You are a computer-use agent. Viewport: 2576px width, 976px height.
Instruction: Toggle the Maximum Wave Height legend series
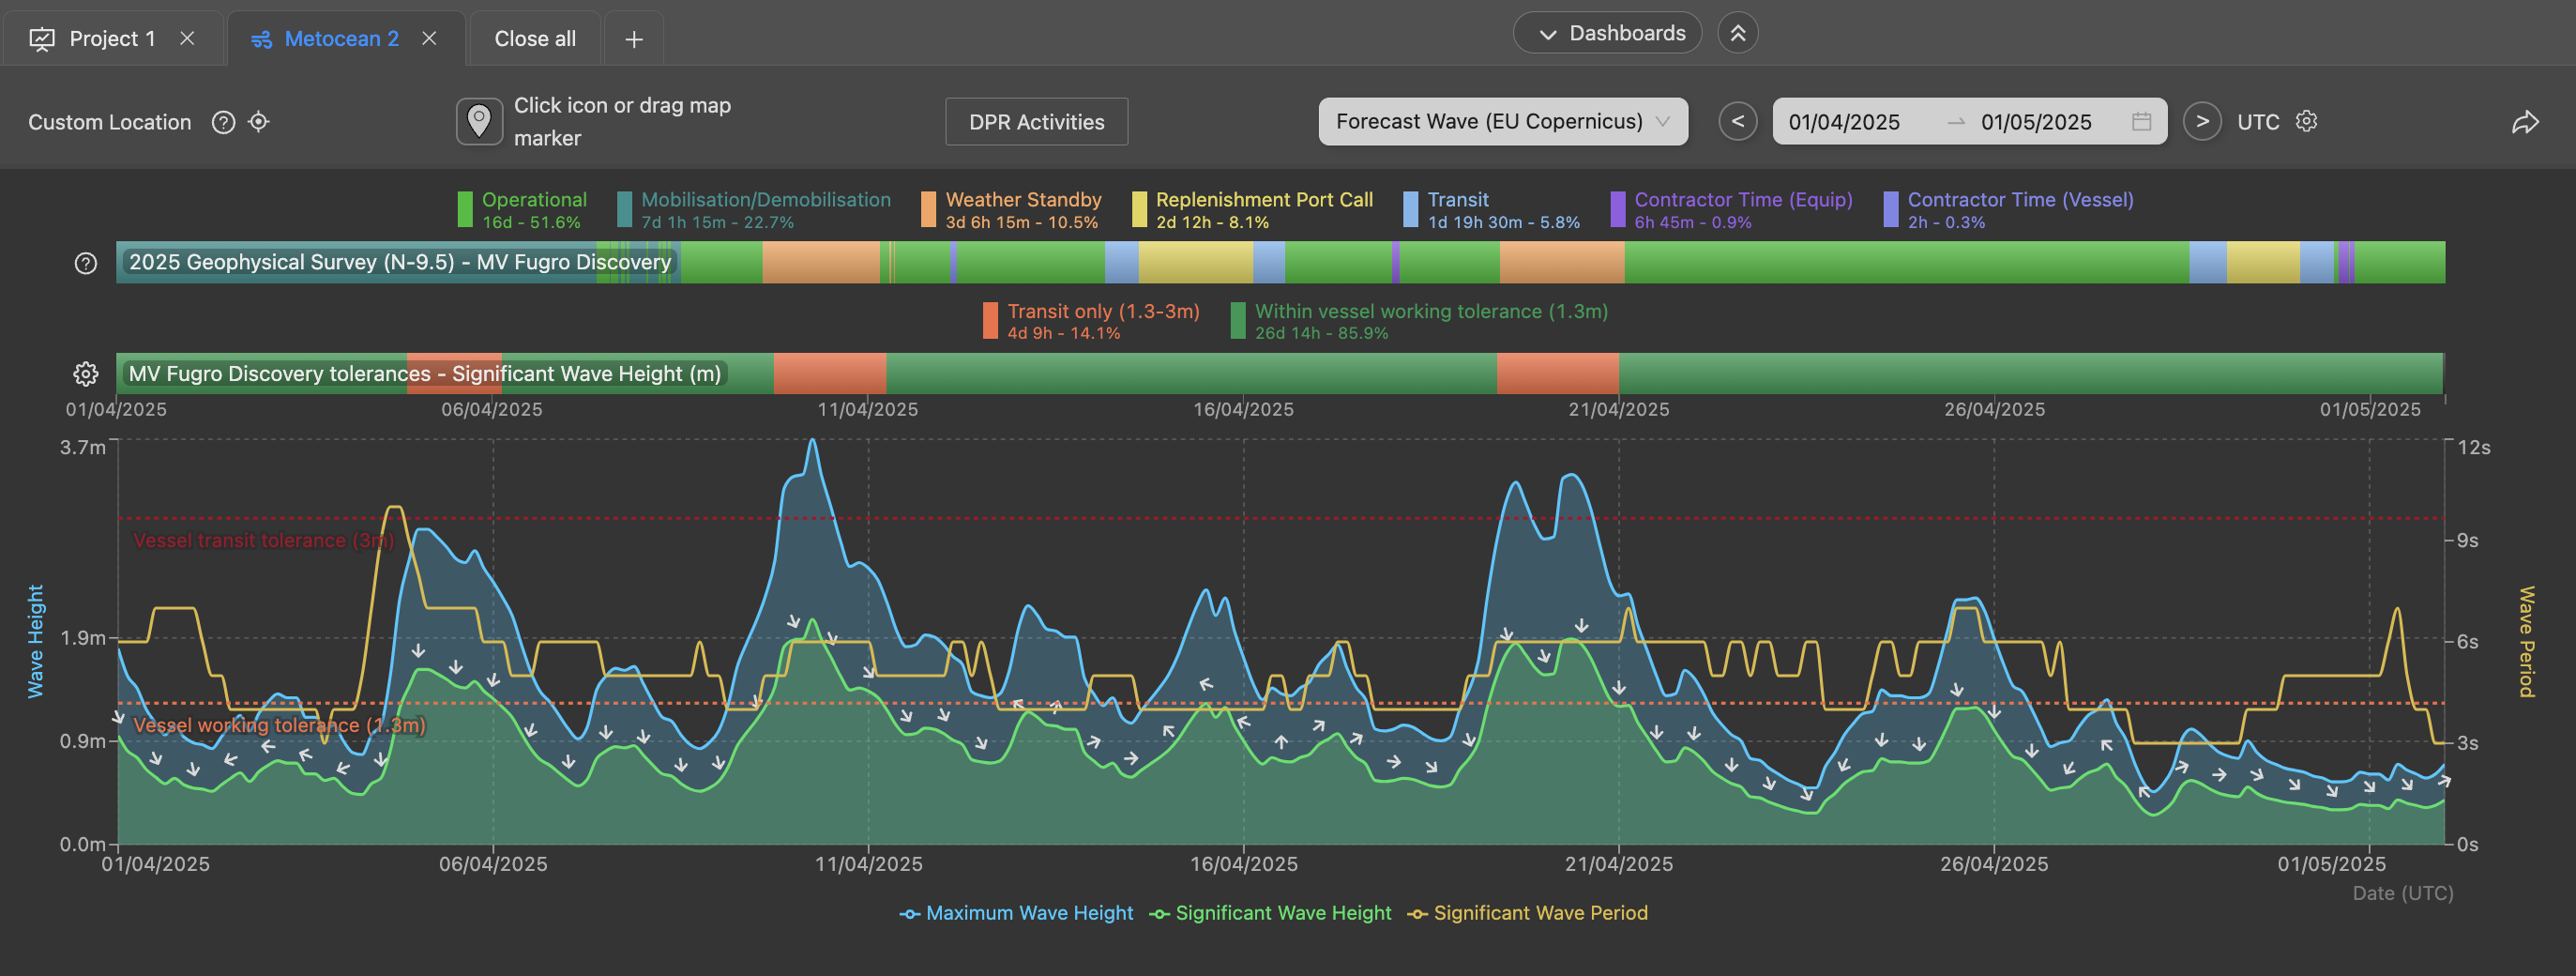pos(1016,913)
